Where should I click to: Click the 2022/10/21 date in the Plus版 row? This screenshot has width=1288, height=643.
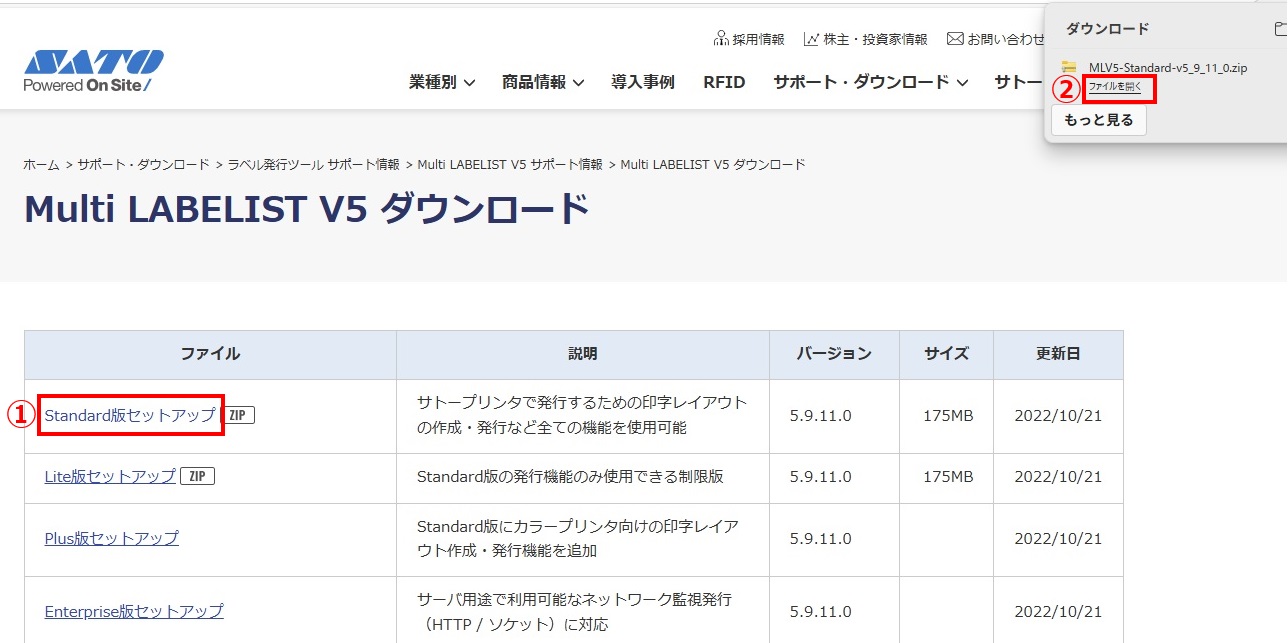tap(1058, 538)
